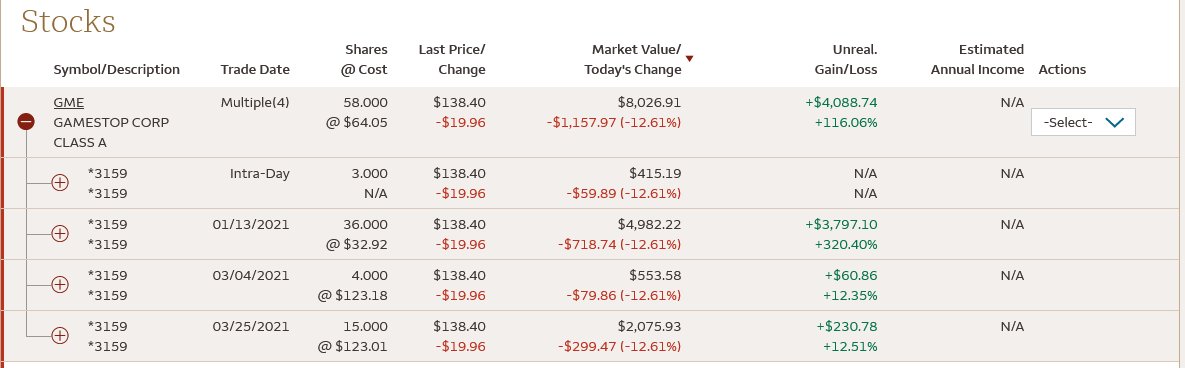
Task: Sort by Symbol/Description column header
Action: (116, 70)
